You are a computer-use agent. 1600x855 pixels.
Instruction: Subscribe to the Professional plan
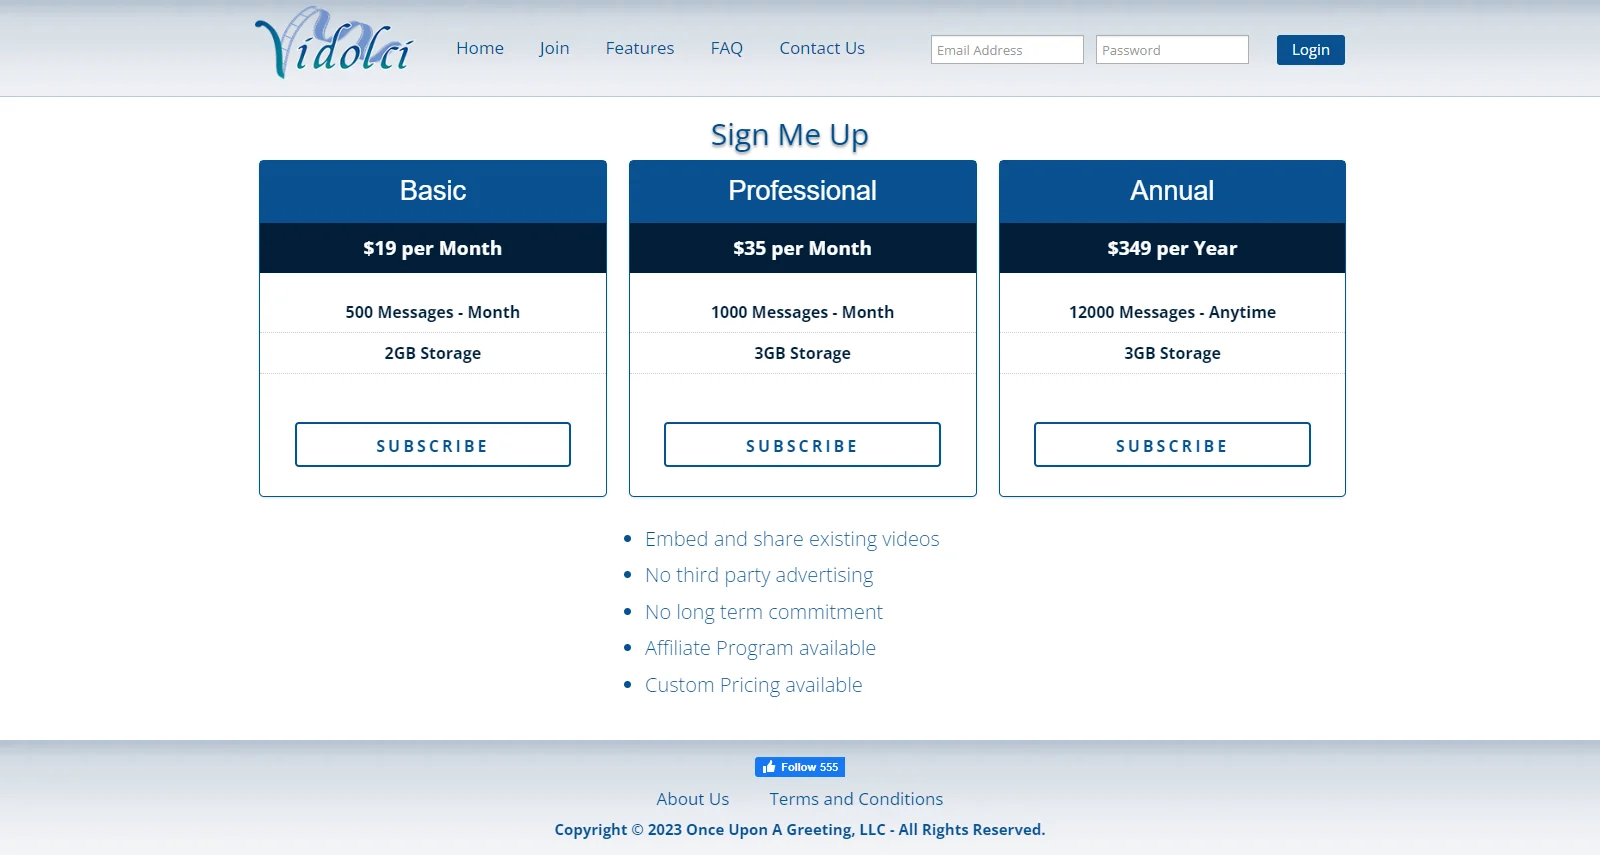pyautogui.click(x=802, y=445)
